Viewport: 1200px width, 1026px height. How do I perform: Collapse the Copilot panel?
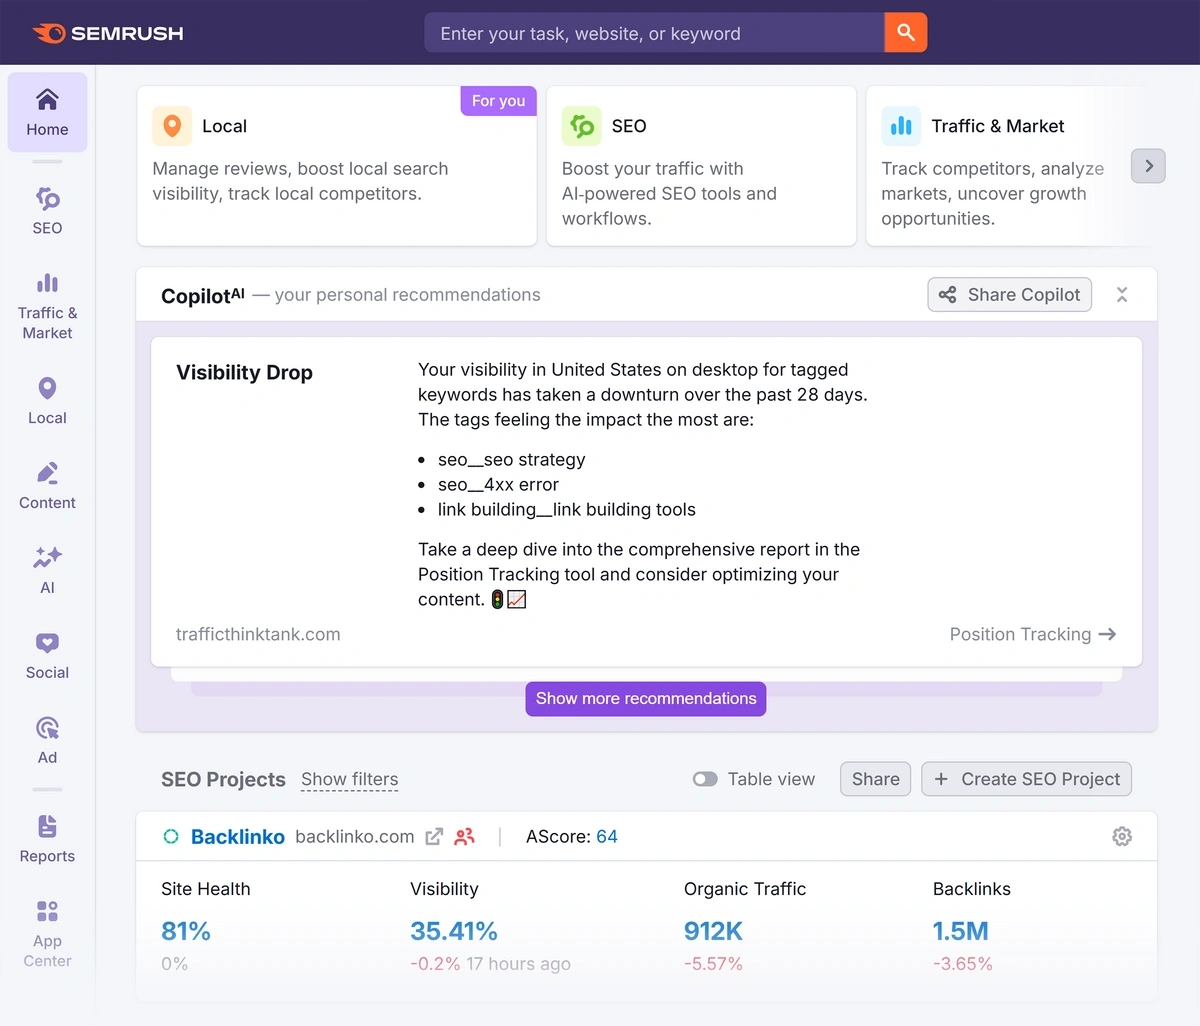(1122, 294)
